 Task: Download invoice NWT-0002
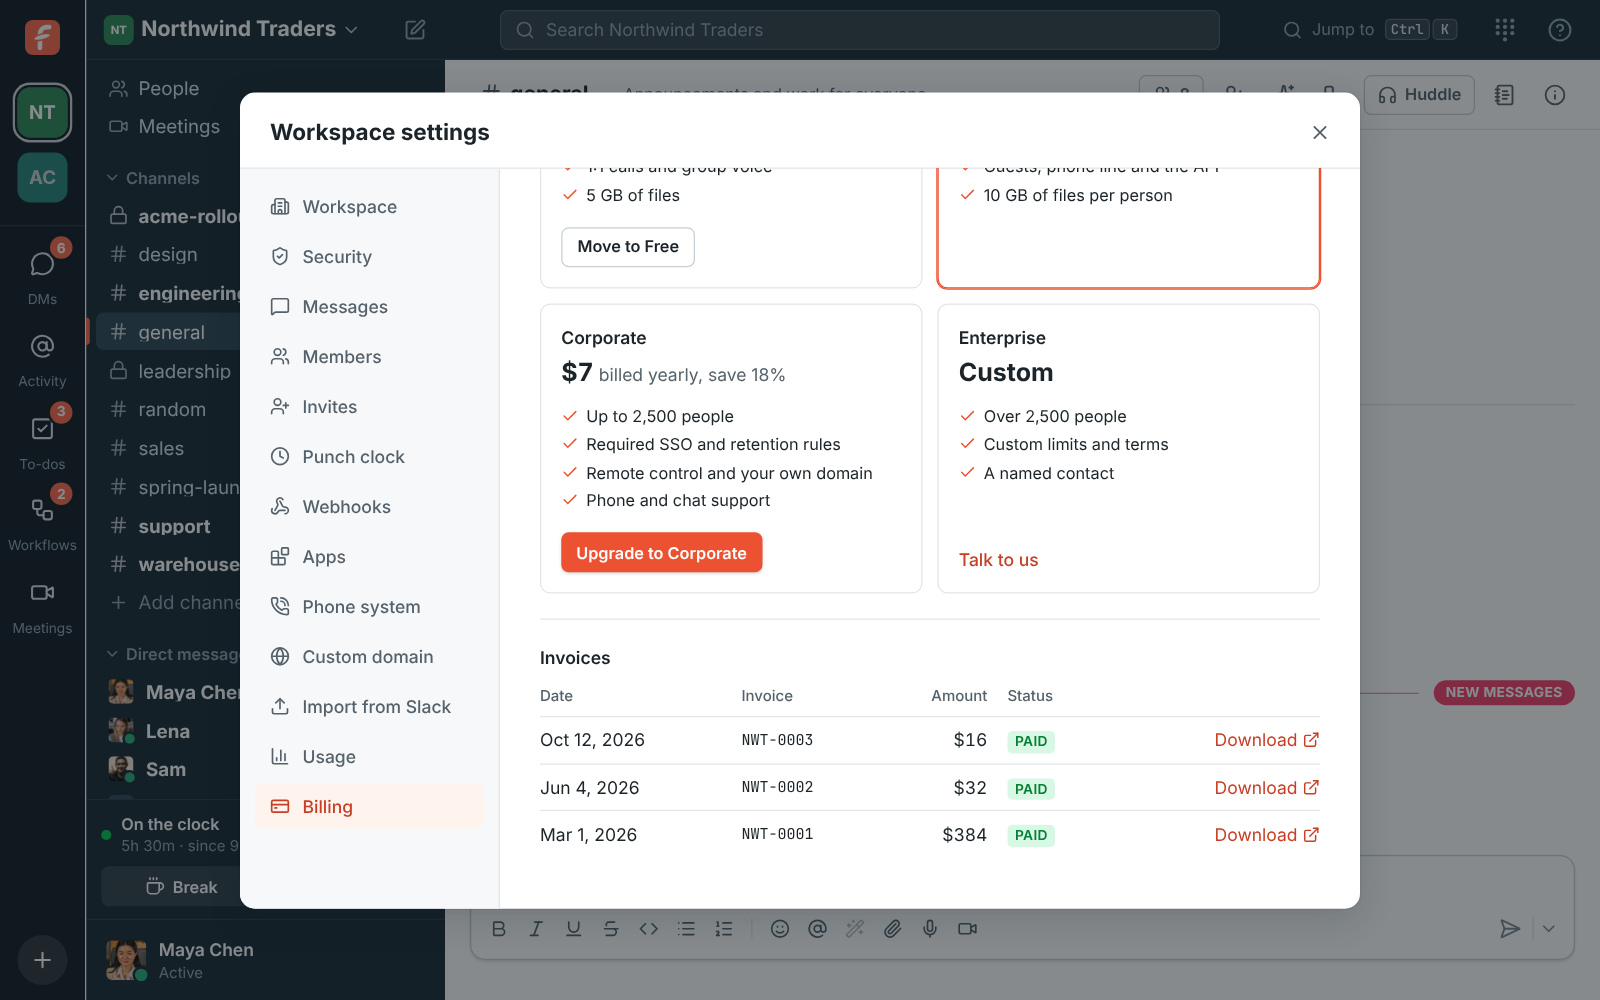[1266, 788]
